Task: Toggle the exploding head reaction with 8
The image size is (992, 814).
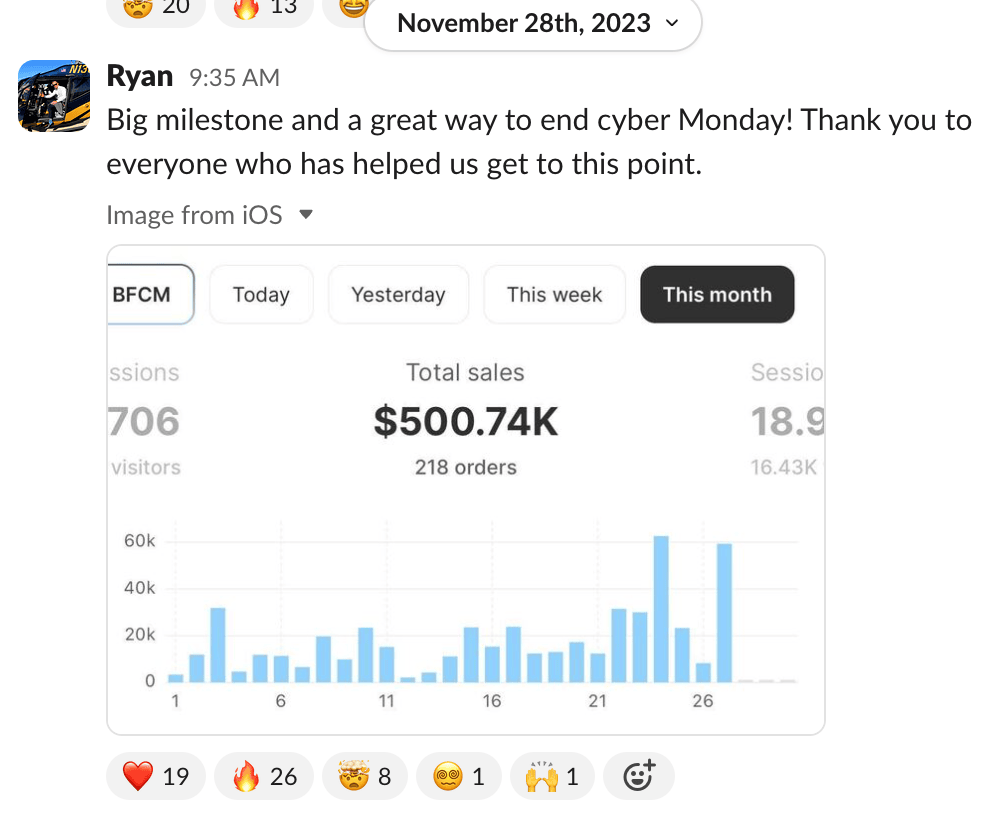Action: 364,776
